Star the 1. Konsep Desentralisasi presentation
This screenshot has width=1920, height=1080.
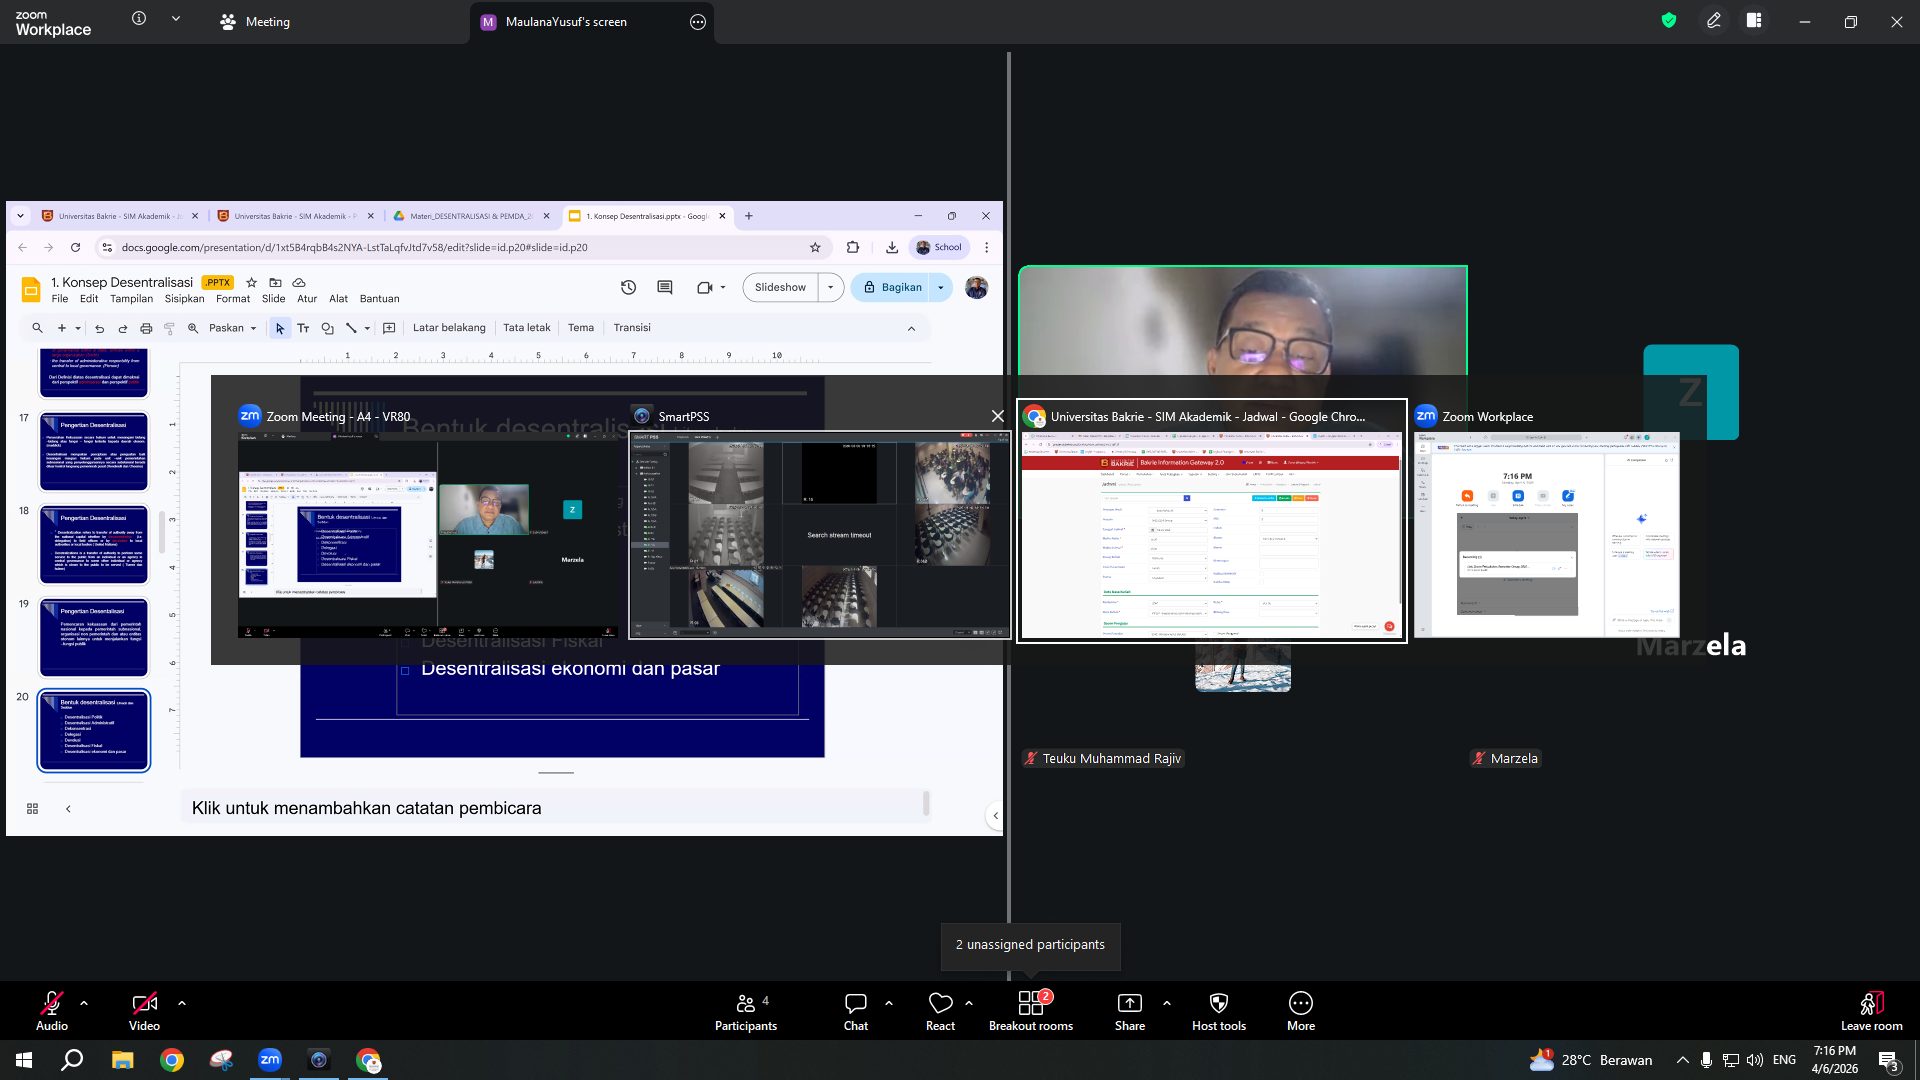[252, 283]
